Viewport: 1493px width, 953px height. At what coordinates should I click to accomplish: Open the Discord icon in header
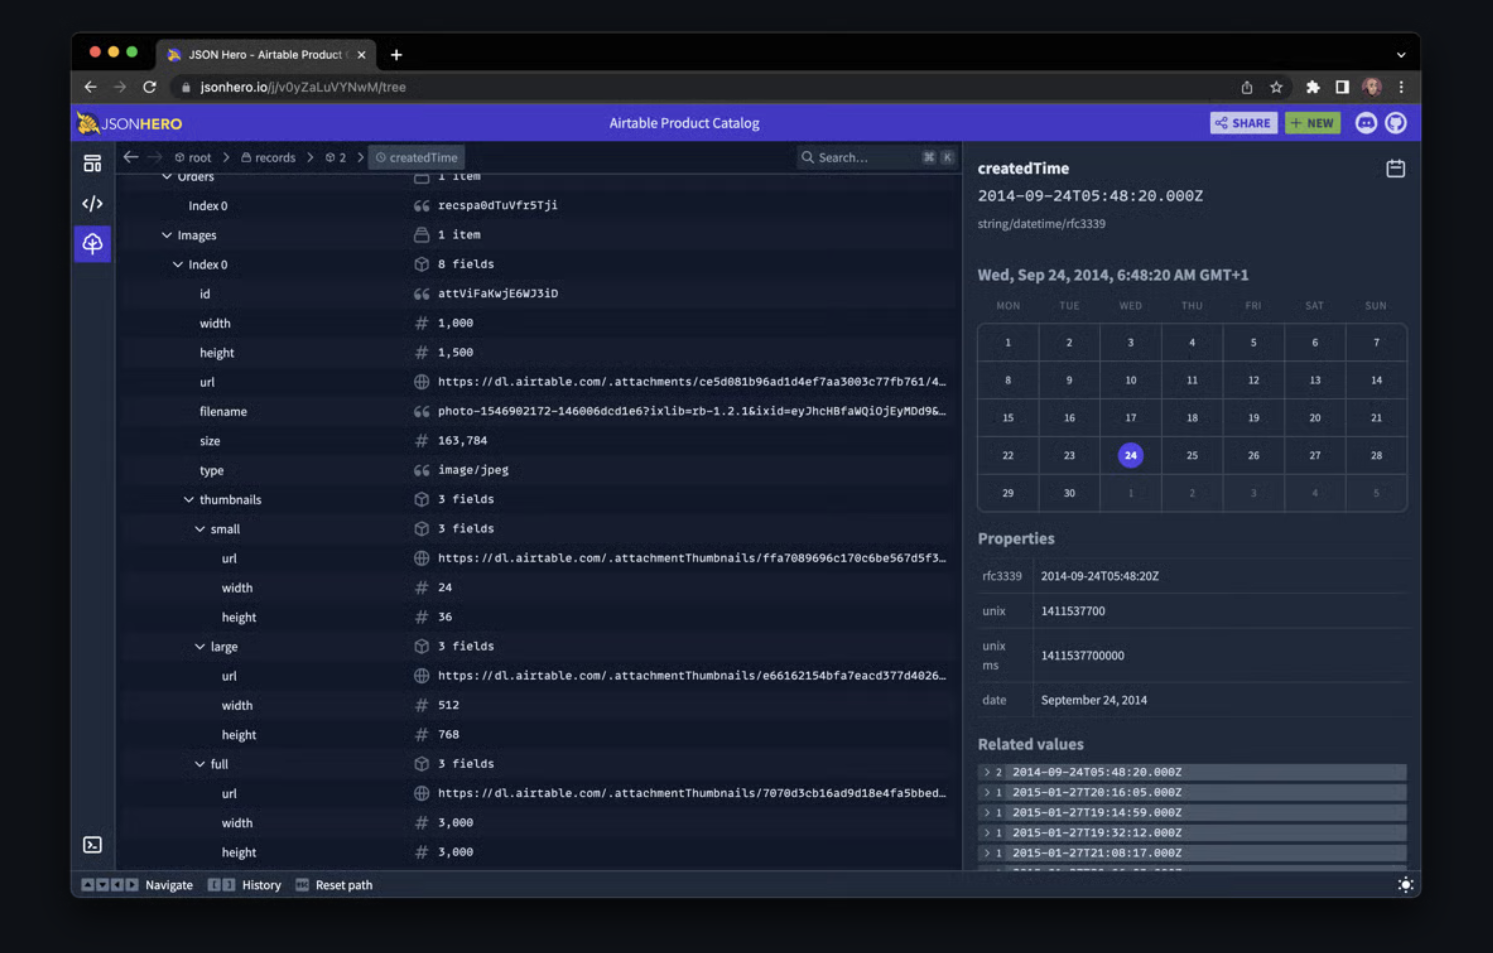(x=1366, y=123)
